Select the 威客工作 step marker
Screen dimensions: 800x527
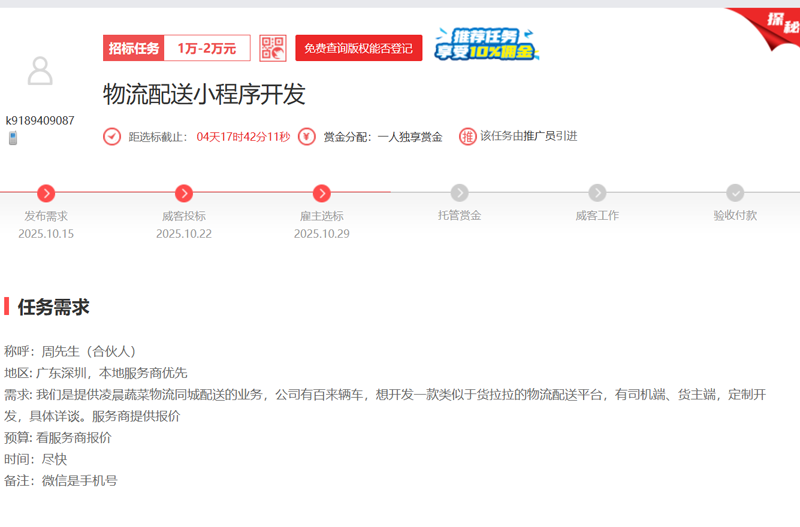click(x=597, y=193)
